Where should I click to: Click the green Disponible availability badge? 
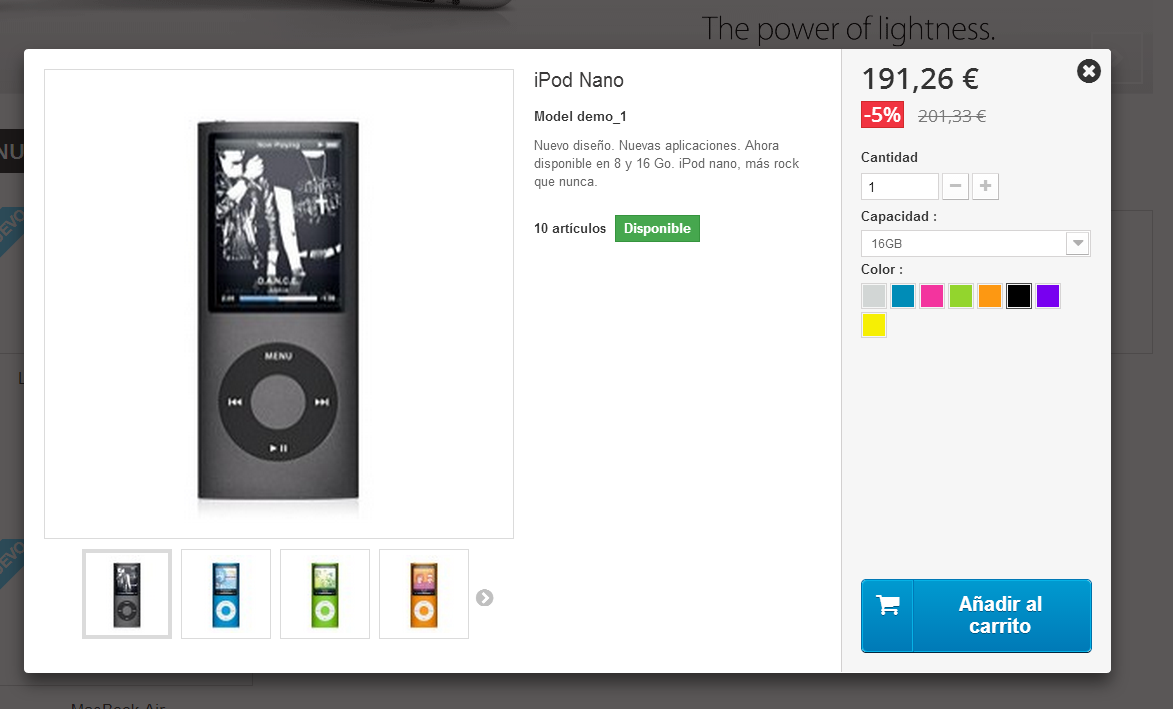click(x=658, y=228)
